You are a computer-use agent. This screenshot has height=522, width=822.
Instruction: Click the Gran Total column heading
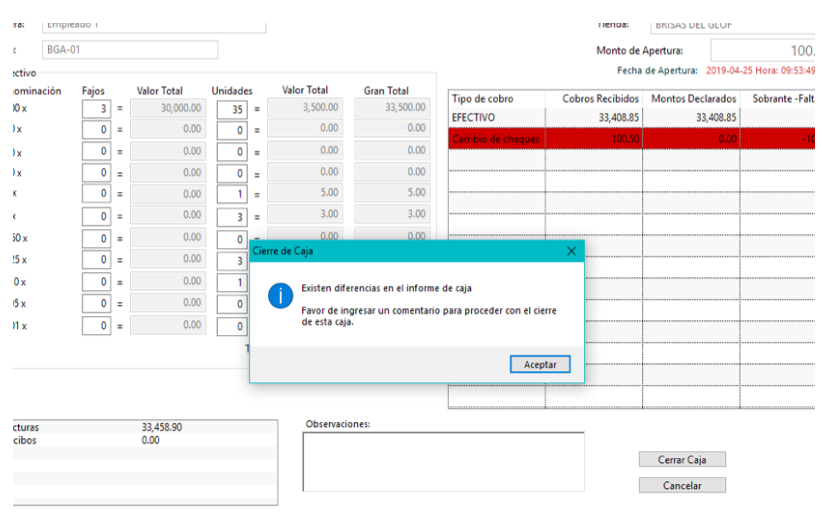tap(386, 91)
